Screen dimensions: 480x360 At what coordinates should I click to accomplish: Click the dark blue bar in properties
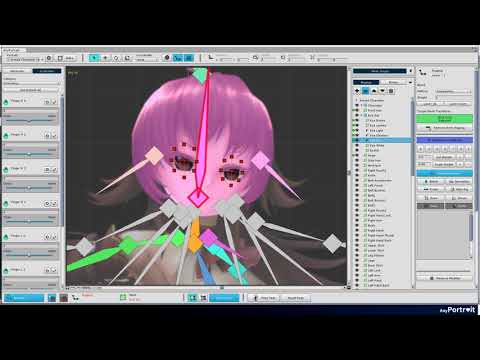(444, 140)
